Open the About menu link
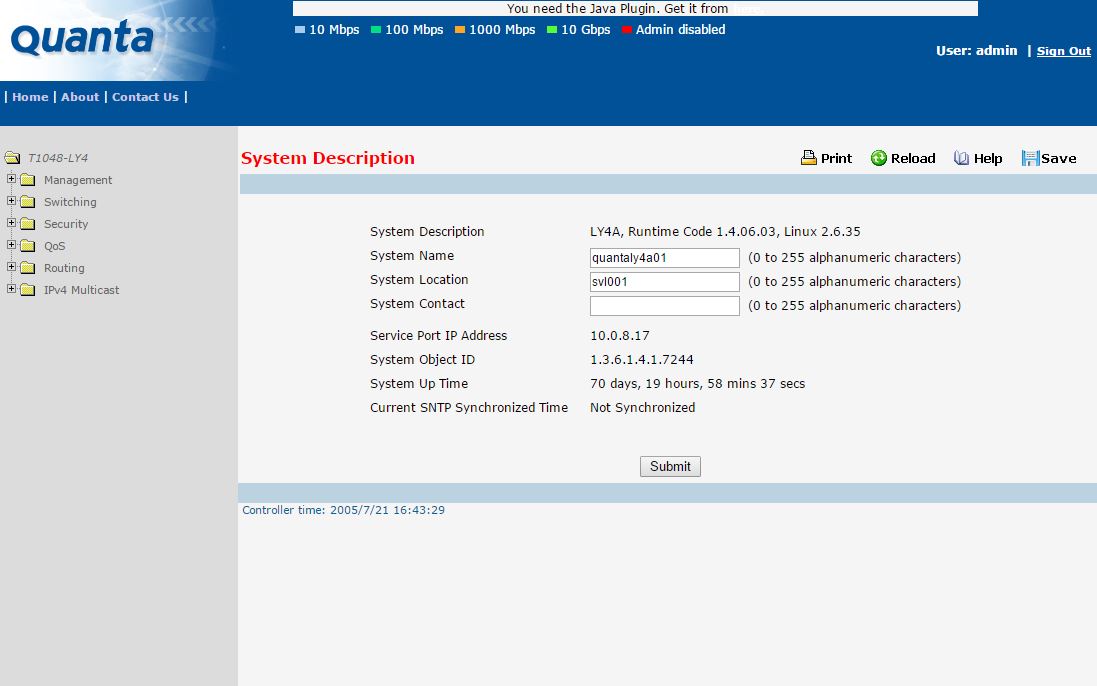 pos(80,97)
